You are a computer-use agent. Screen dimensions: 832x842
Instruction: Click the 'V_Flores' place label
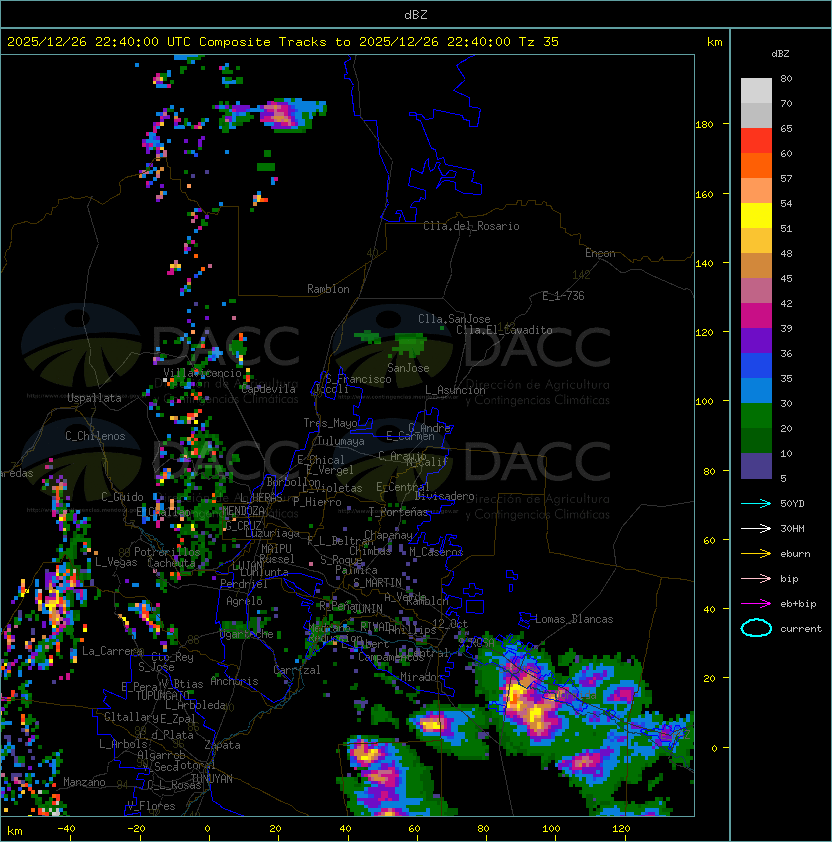click(x=151, y=806)
